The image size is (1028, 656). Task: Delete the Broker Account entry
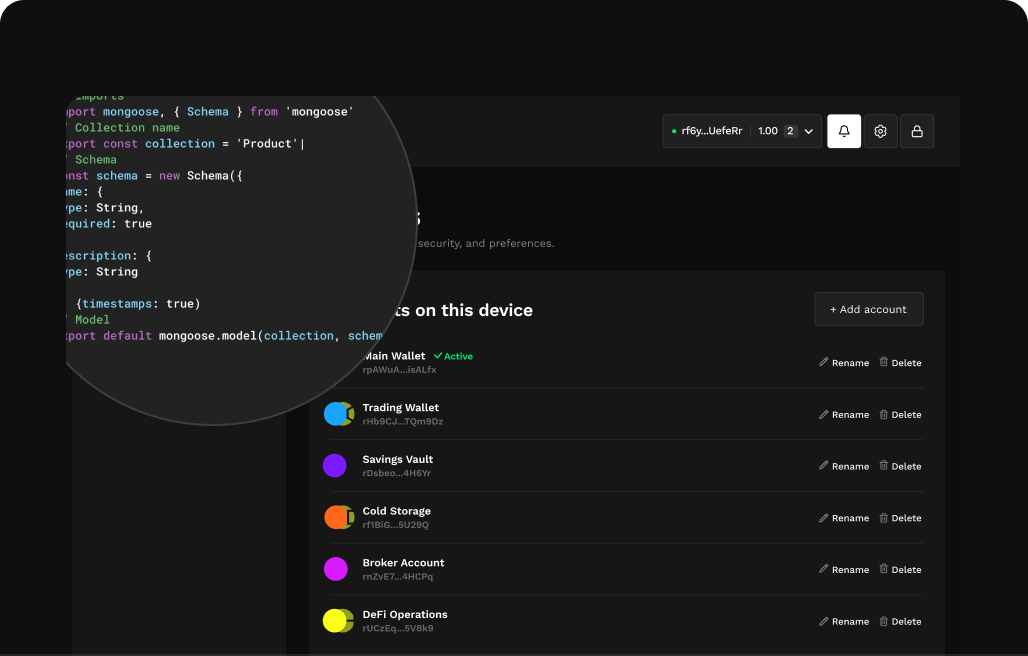pyautogui.click(x=900, y=569)
